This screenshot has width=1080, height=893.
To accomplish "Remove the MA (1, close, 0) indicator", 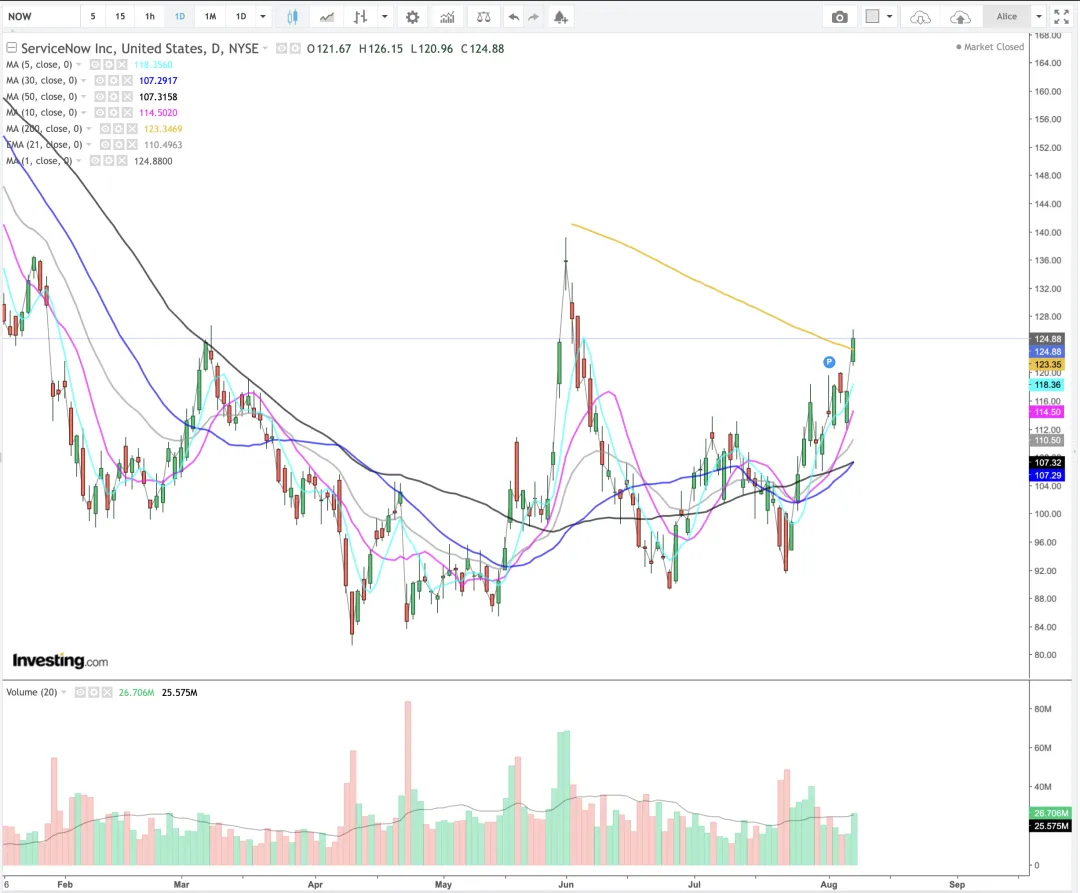I will coord(122,161).
